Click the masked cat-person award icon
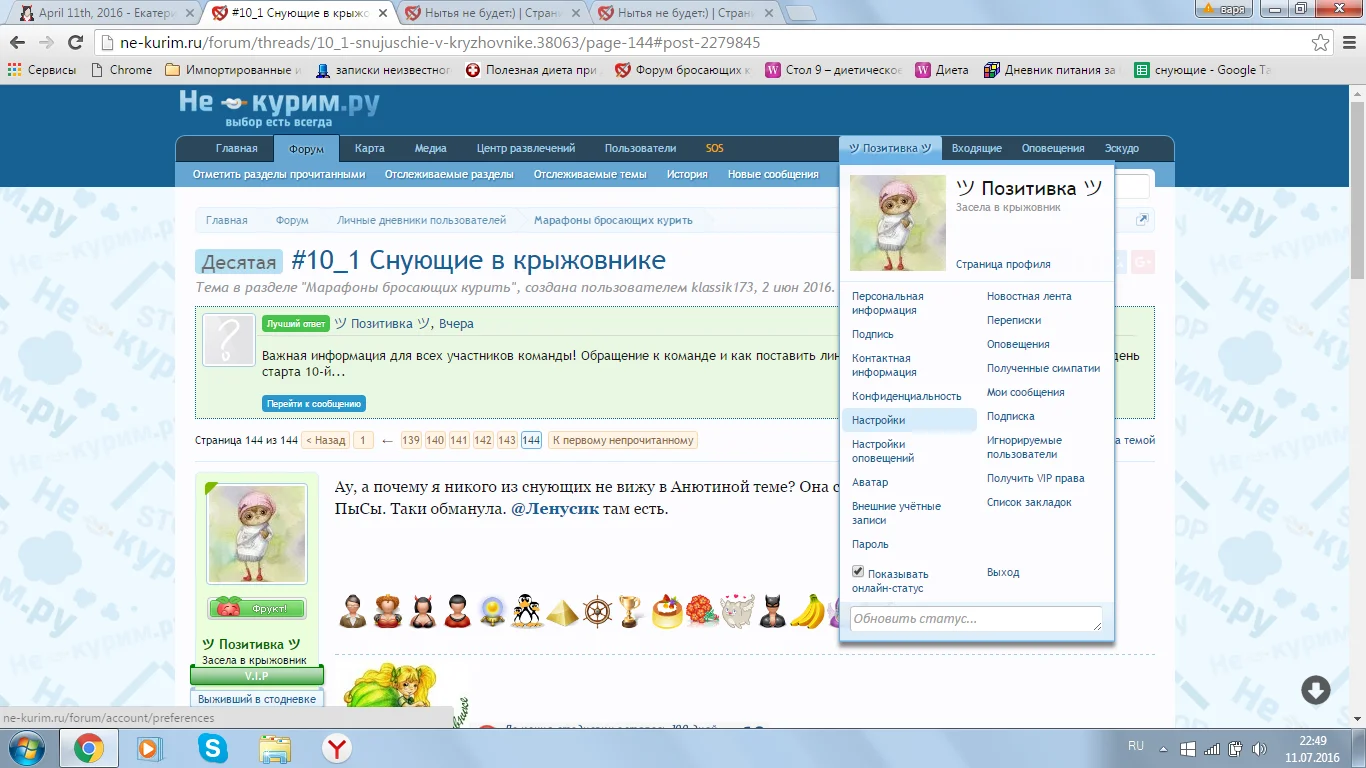Image resolution: width=1366 pixels, height=768 pixels. point(772,611)
